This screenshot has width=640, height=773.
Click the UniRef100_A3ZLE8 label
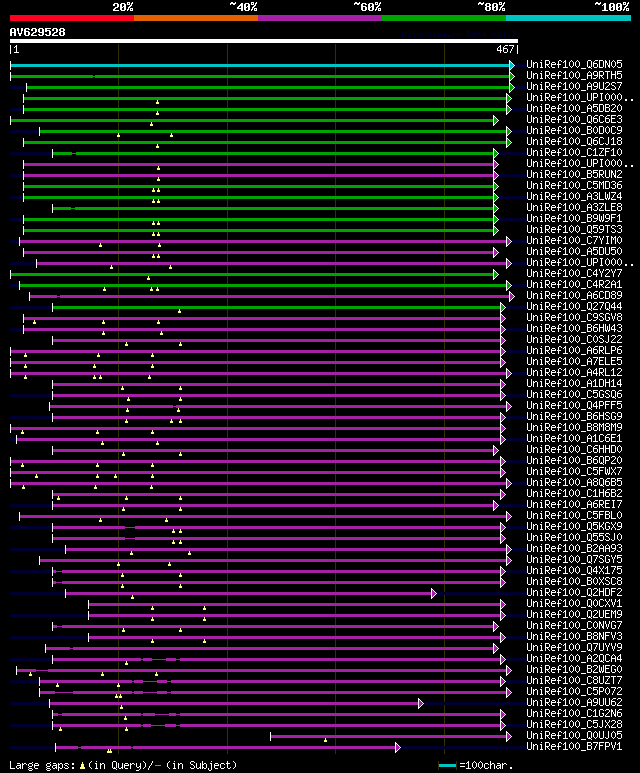click(x=574, y=208)
